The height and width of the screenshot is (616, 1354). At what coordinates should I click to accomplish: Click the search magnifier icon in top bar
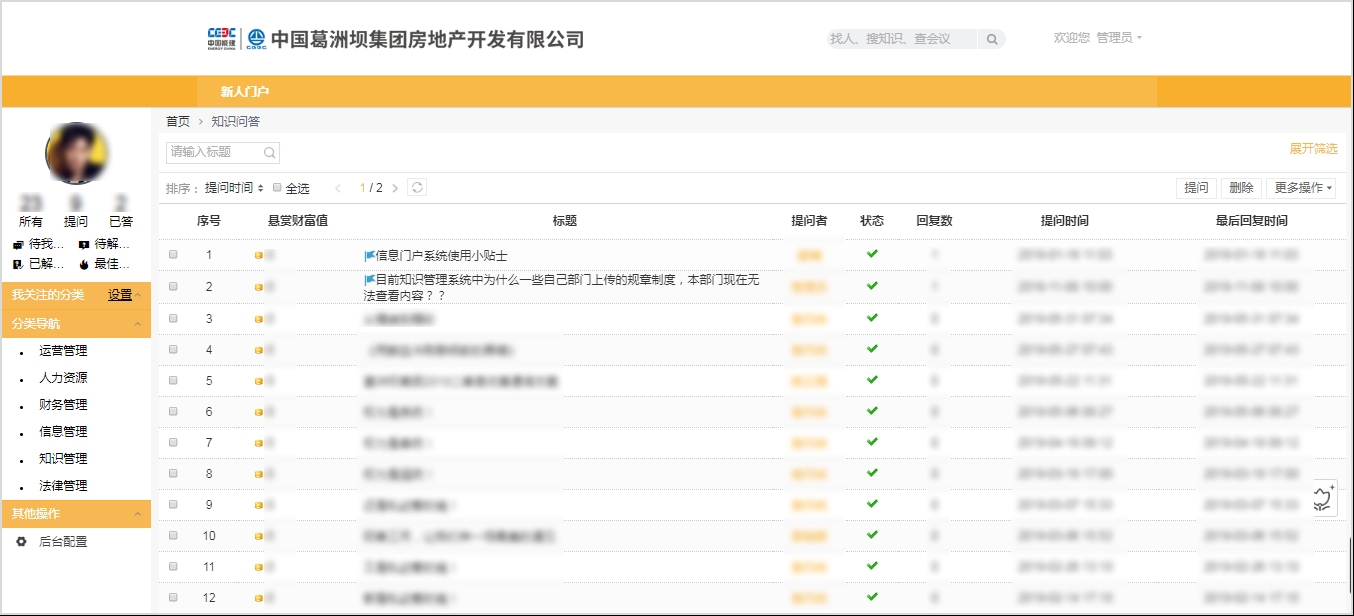[992, 39]
